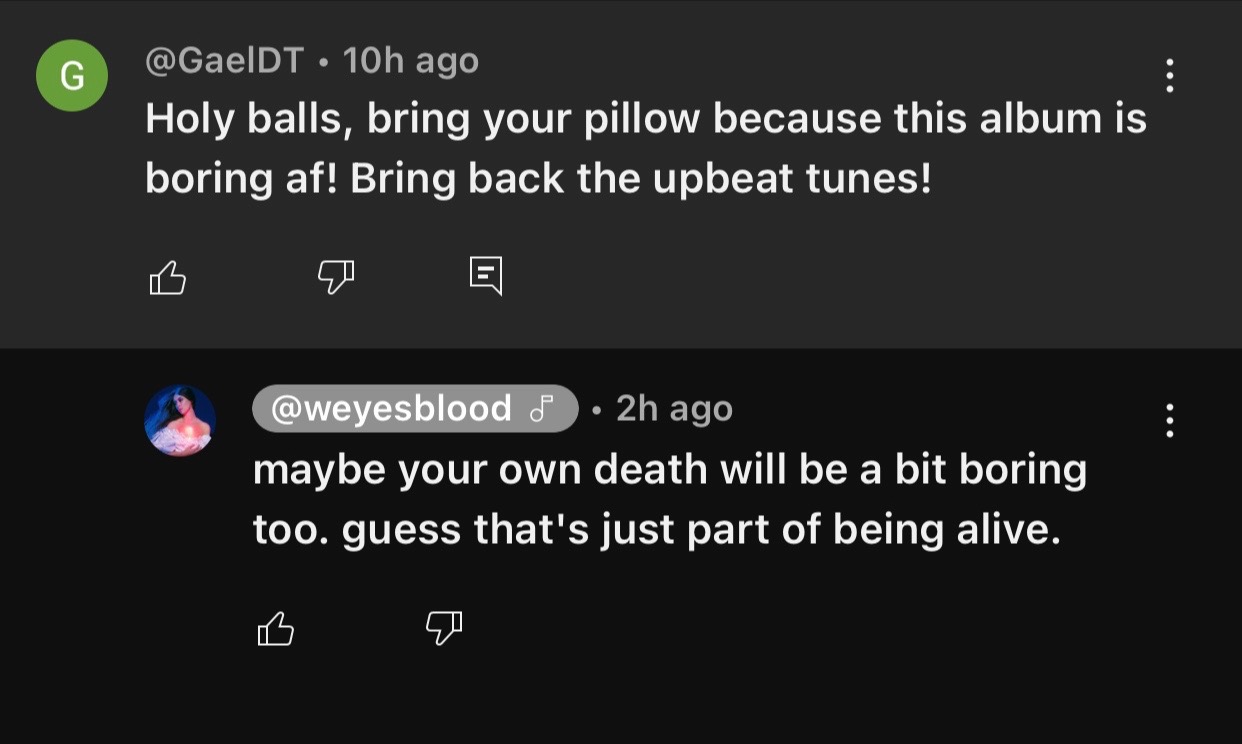The width and height of the screenshot is (1242, 744).
Task: Open more options for @GaelDT's comment
Action: click(1169, 76)
